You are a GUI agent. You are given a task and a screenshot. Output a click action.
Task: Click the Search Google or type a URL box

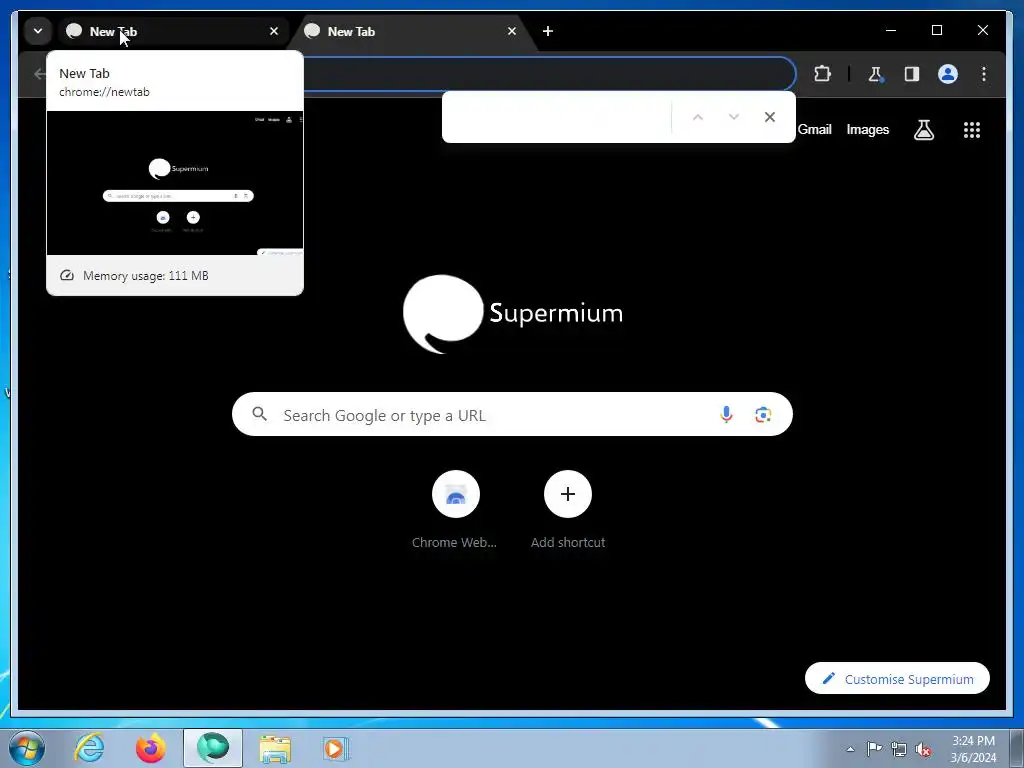(x=512, y=414)
